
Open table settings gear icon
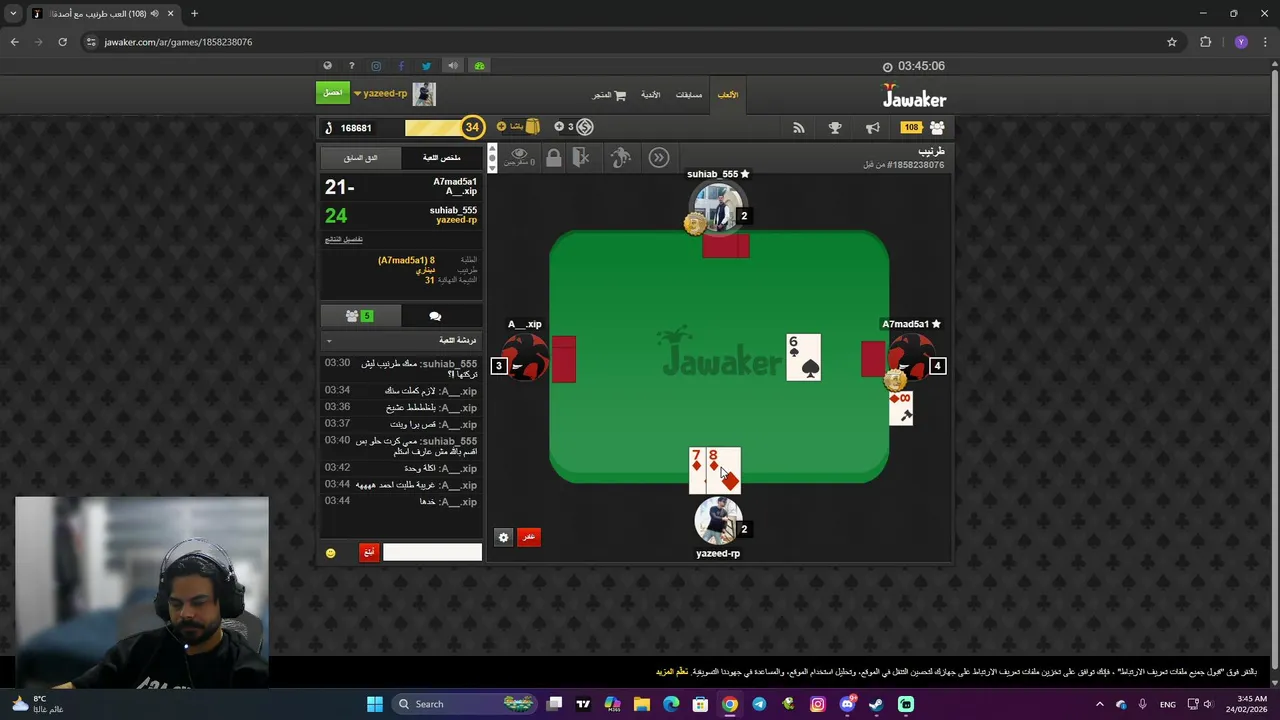point(503,537)
